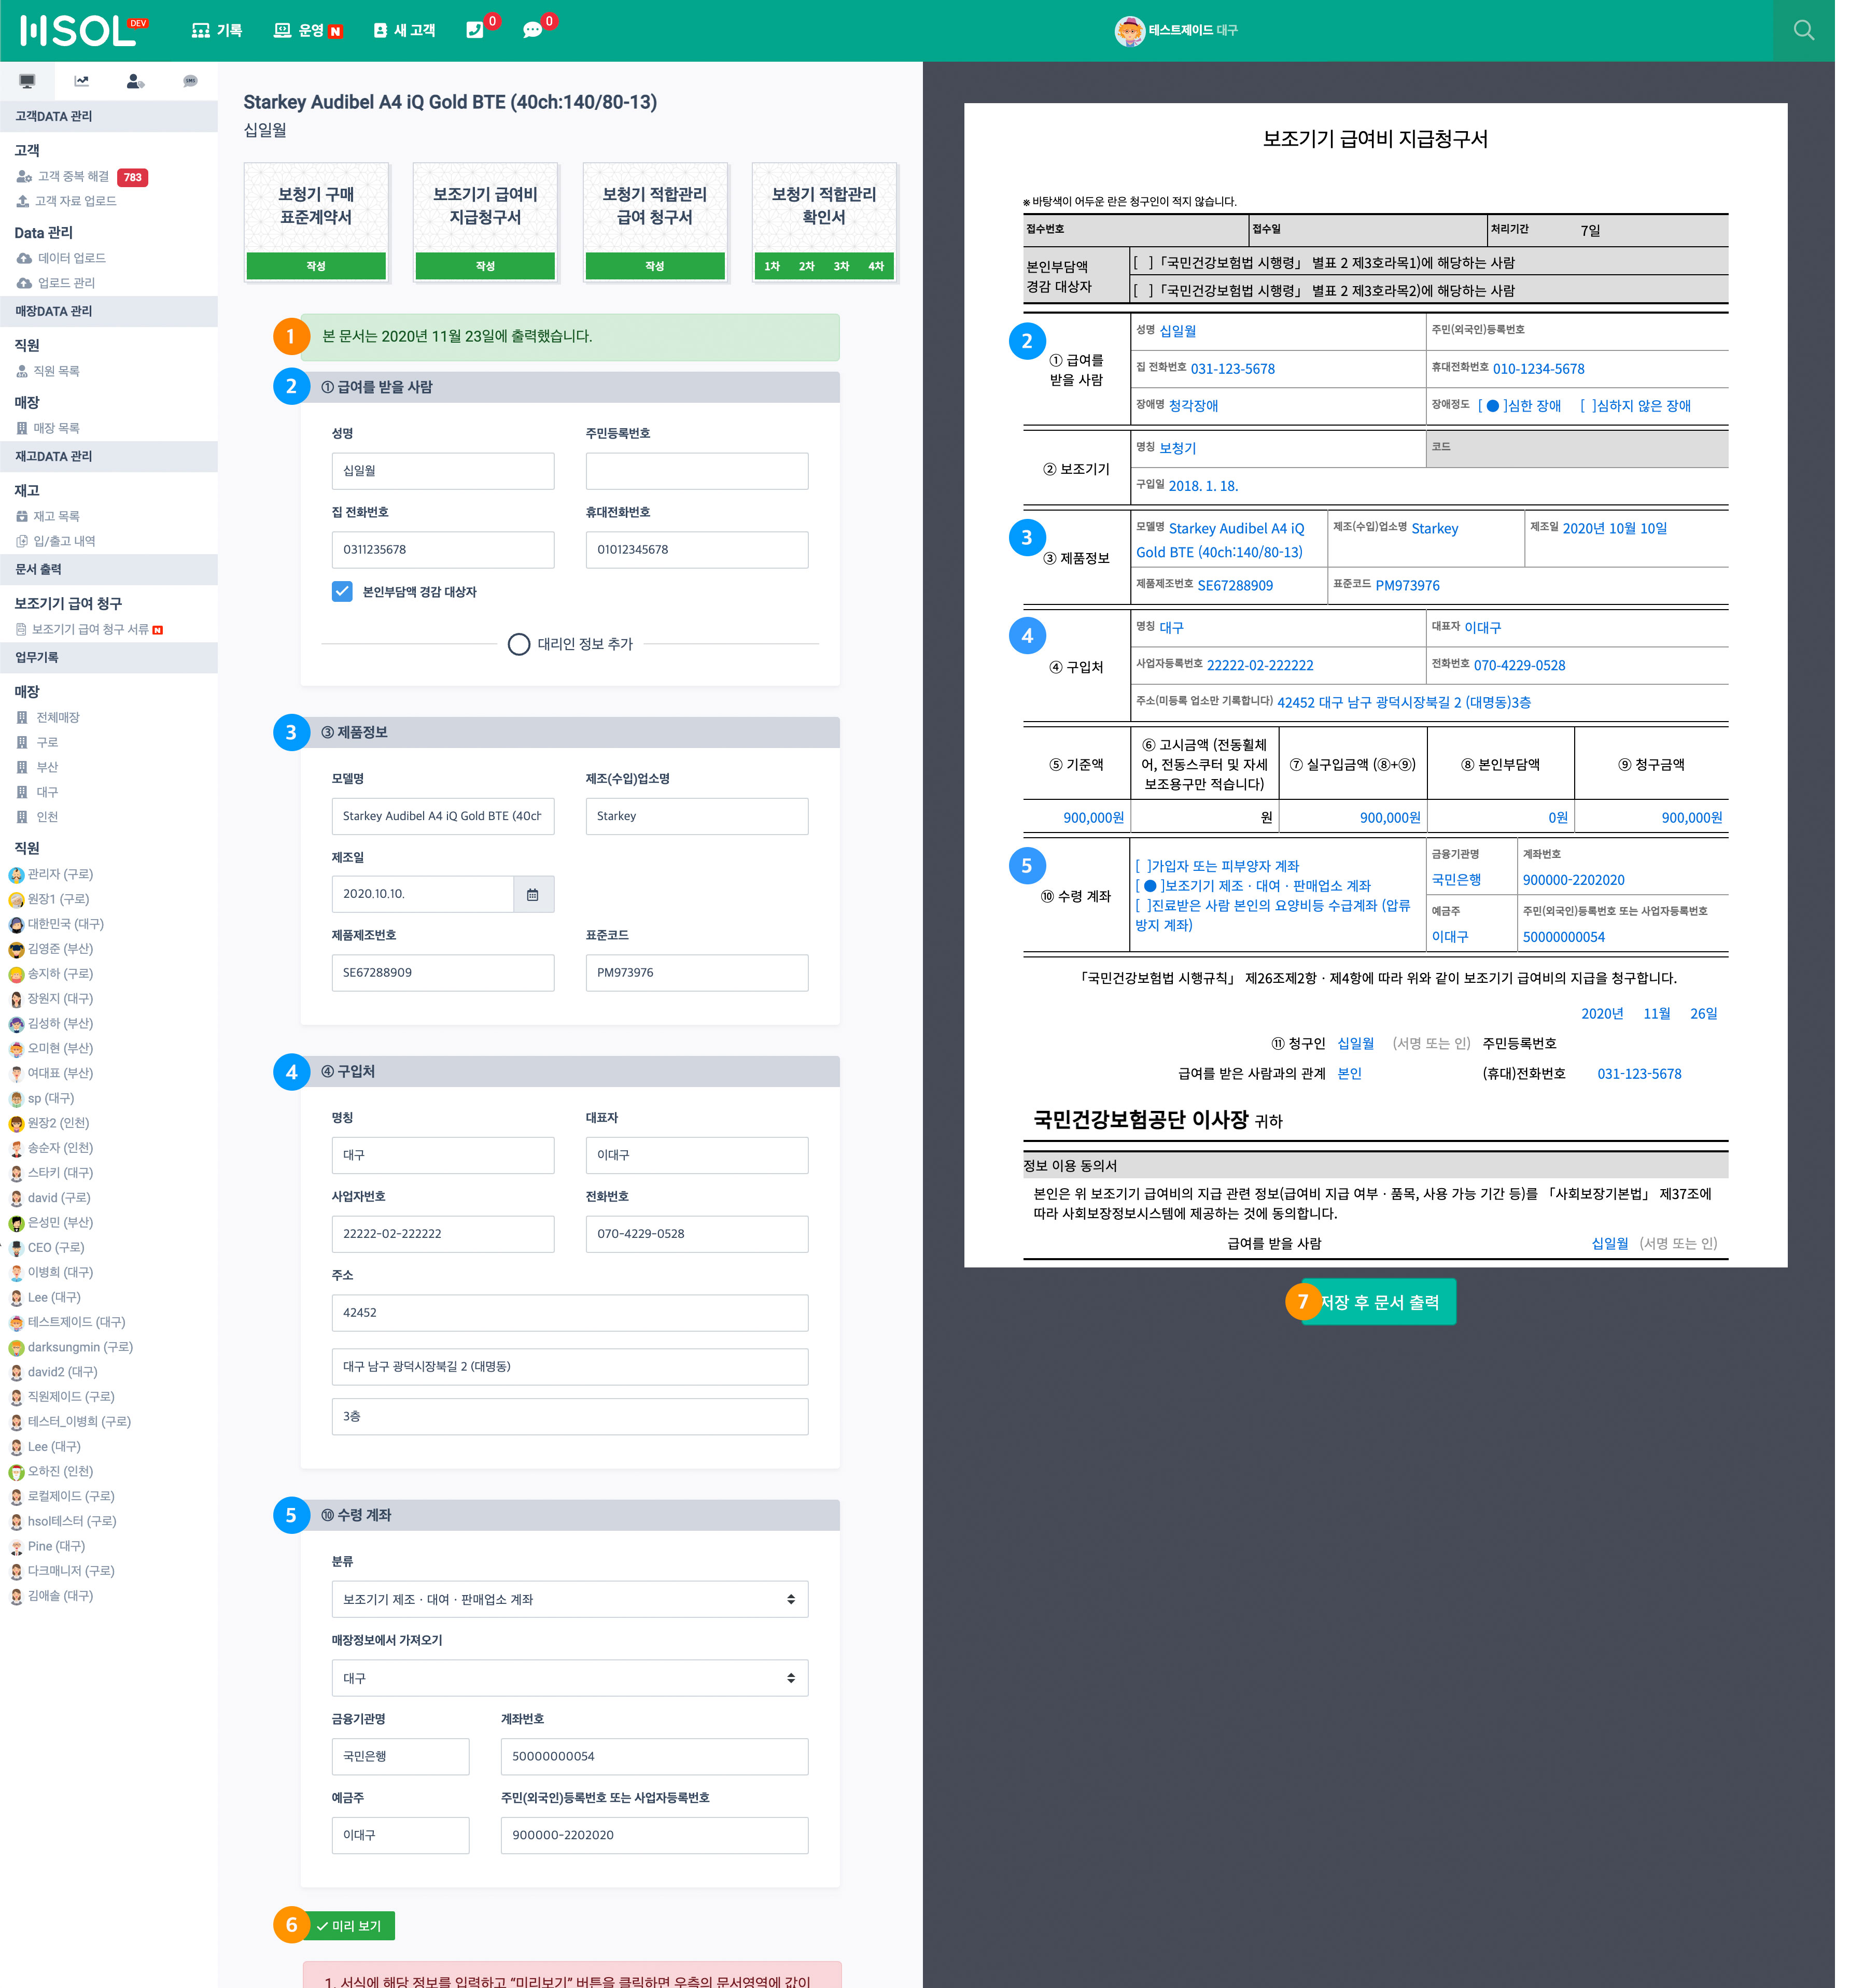This screenshot has width=1850, height=1988.
Task: Open the 운영 top menu
Action: click(308, 30)
